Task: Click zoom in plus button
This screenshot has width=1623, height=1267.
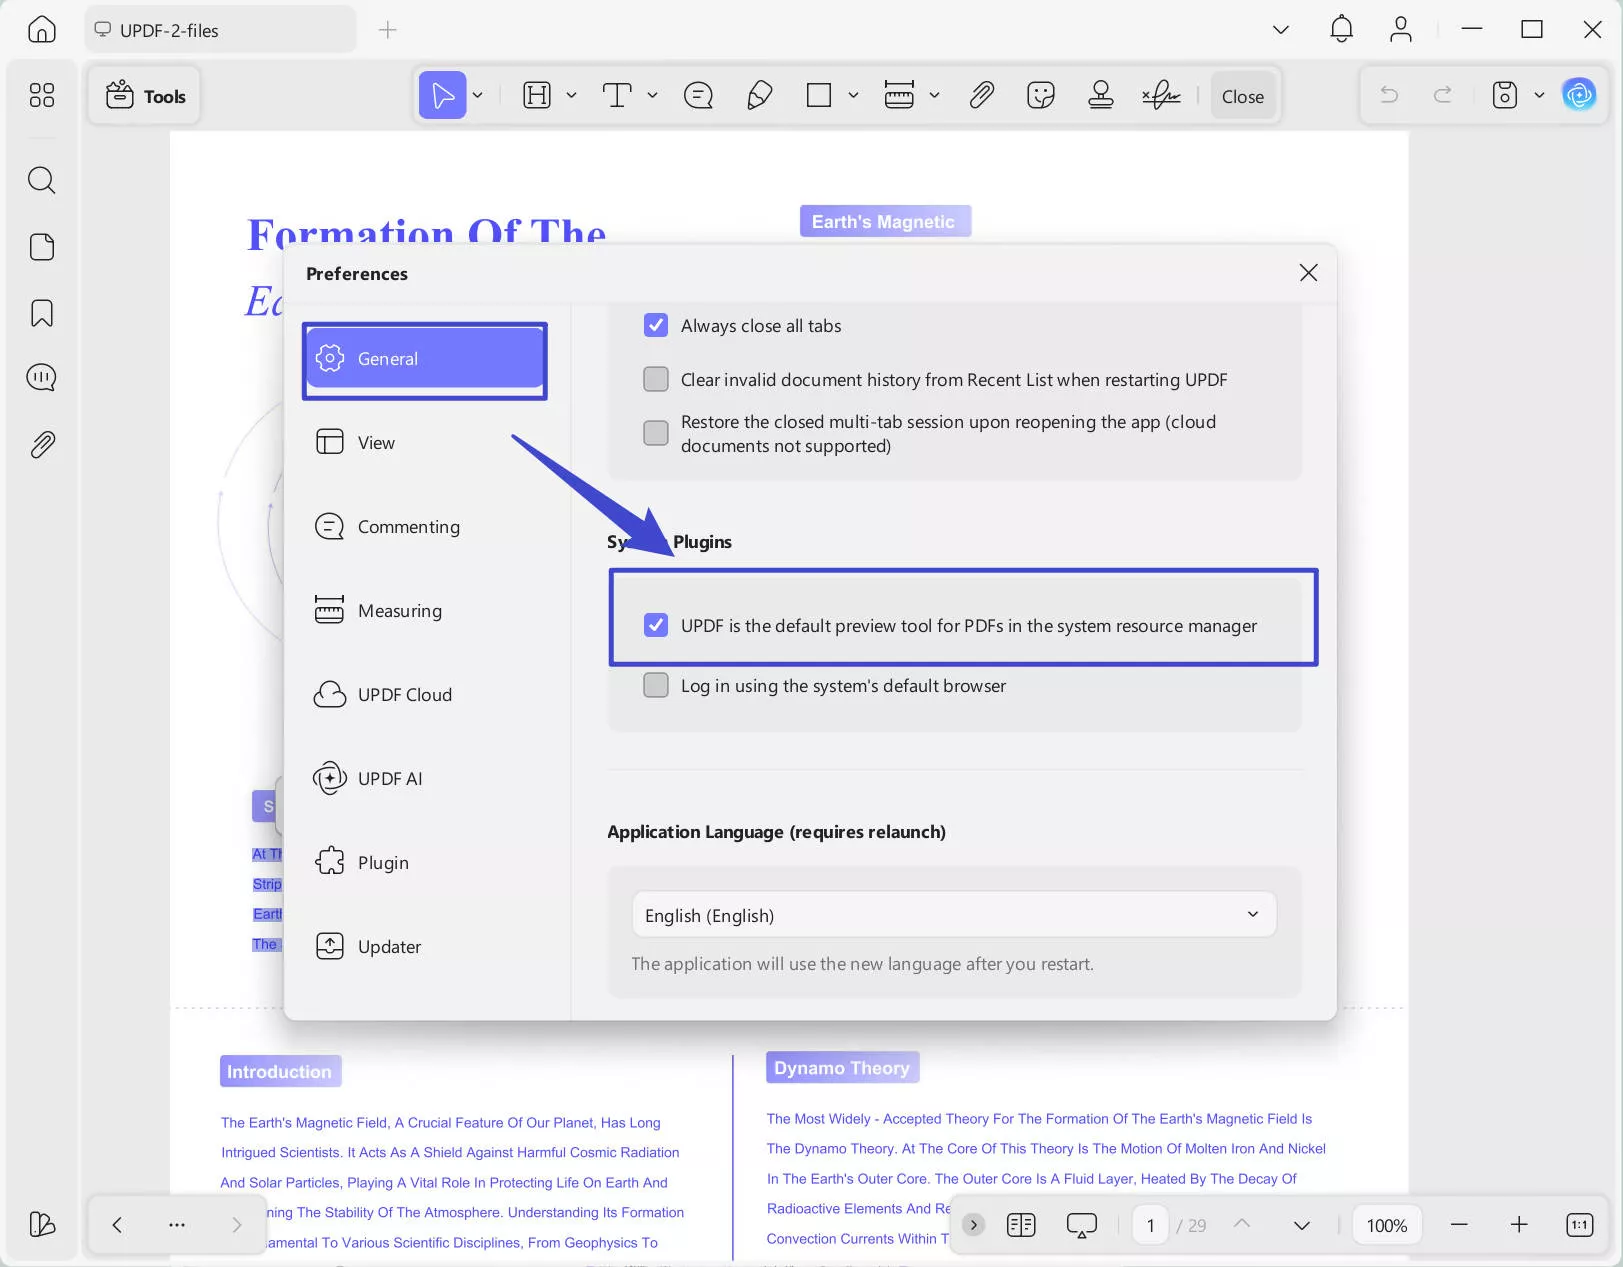Action: click(1519, 1225)
